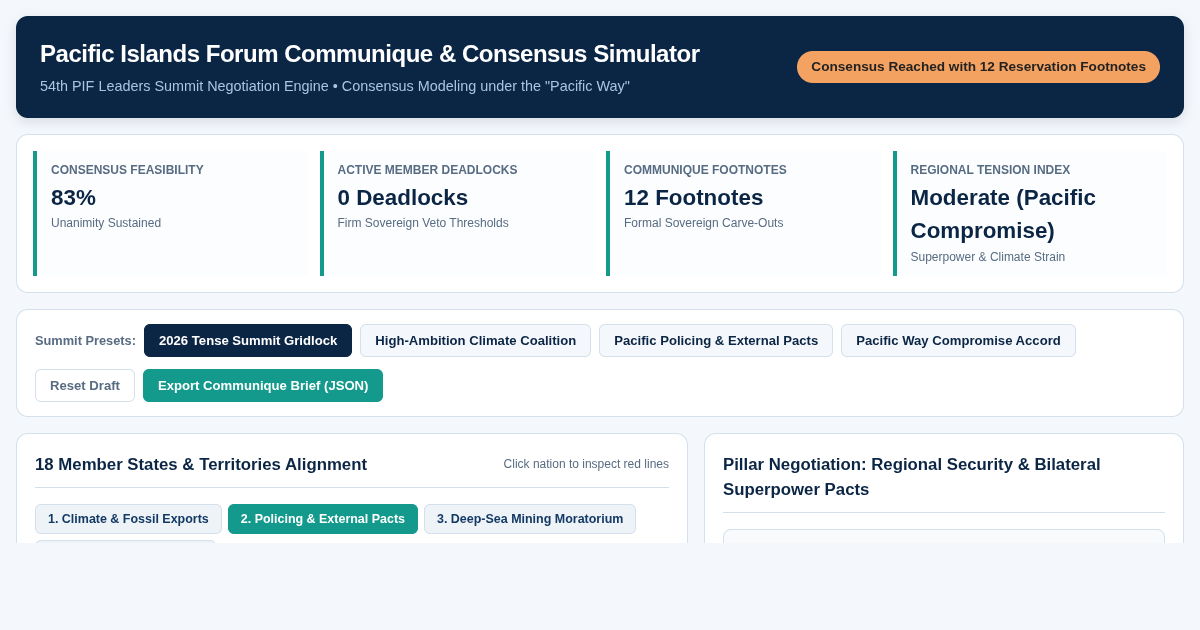The height and width of the screenshot is (630, 1200).
Task: Click the Pacific Islands Forum simulator title
Action: pos(370,54)
